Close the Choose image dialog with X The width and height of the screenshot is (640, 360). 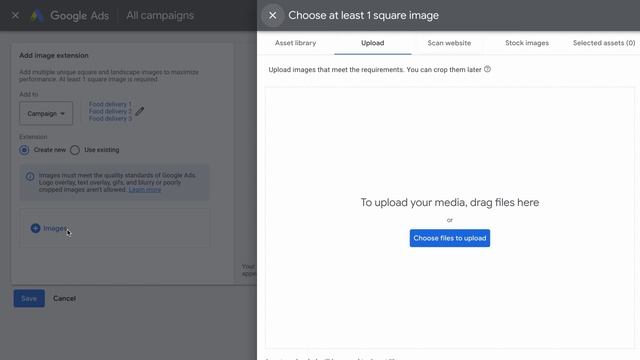pyautogui.click(x=273, y=16)
